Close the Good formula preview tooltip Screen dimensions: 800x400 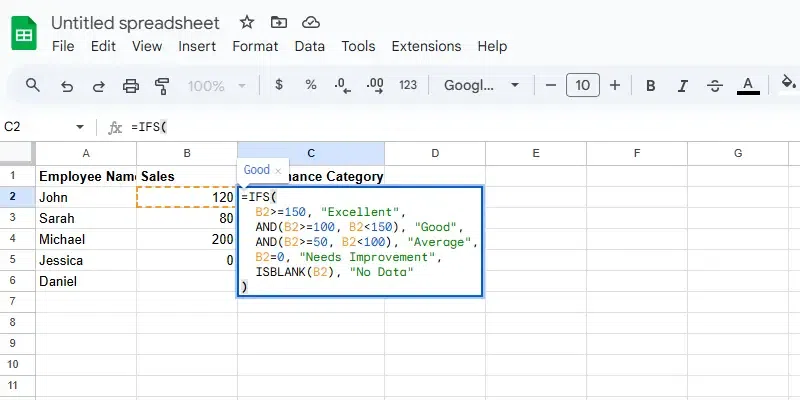point(278,170)
